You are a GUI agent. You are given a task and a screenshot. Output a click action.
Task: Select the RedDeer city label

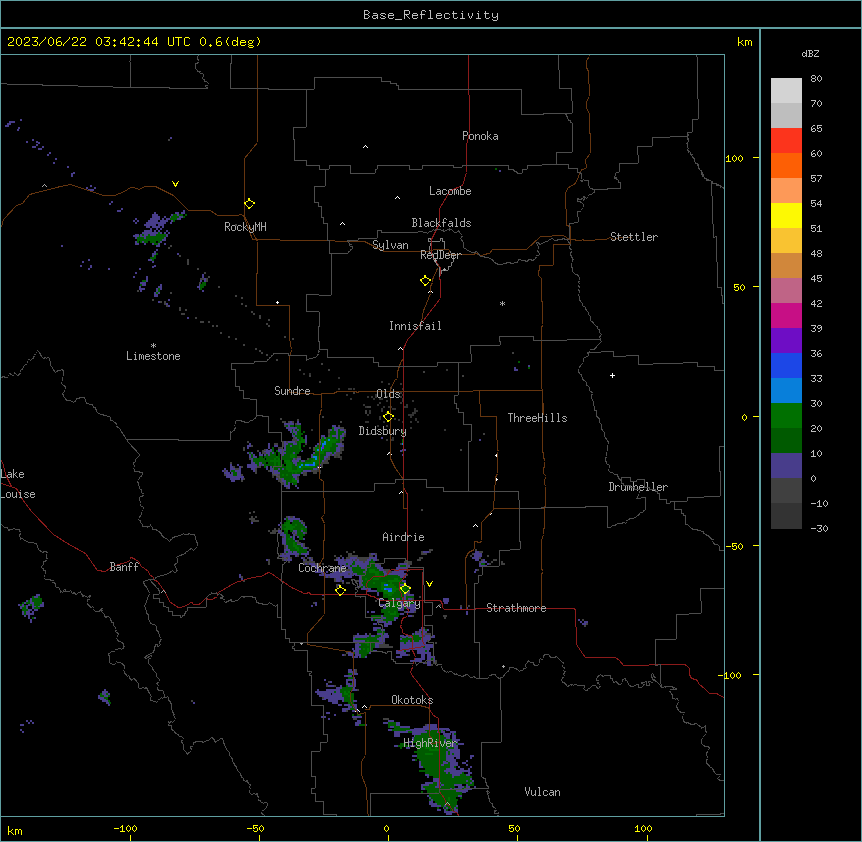[440, 255]
